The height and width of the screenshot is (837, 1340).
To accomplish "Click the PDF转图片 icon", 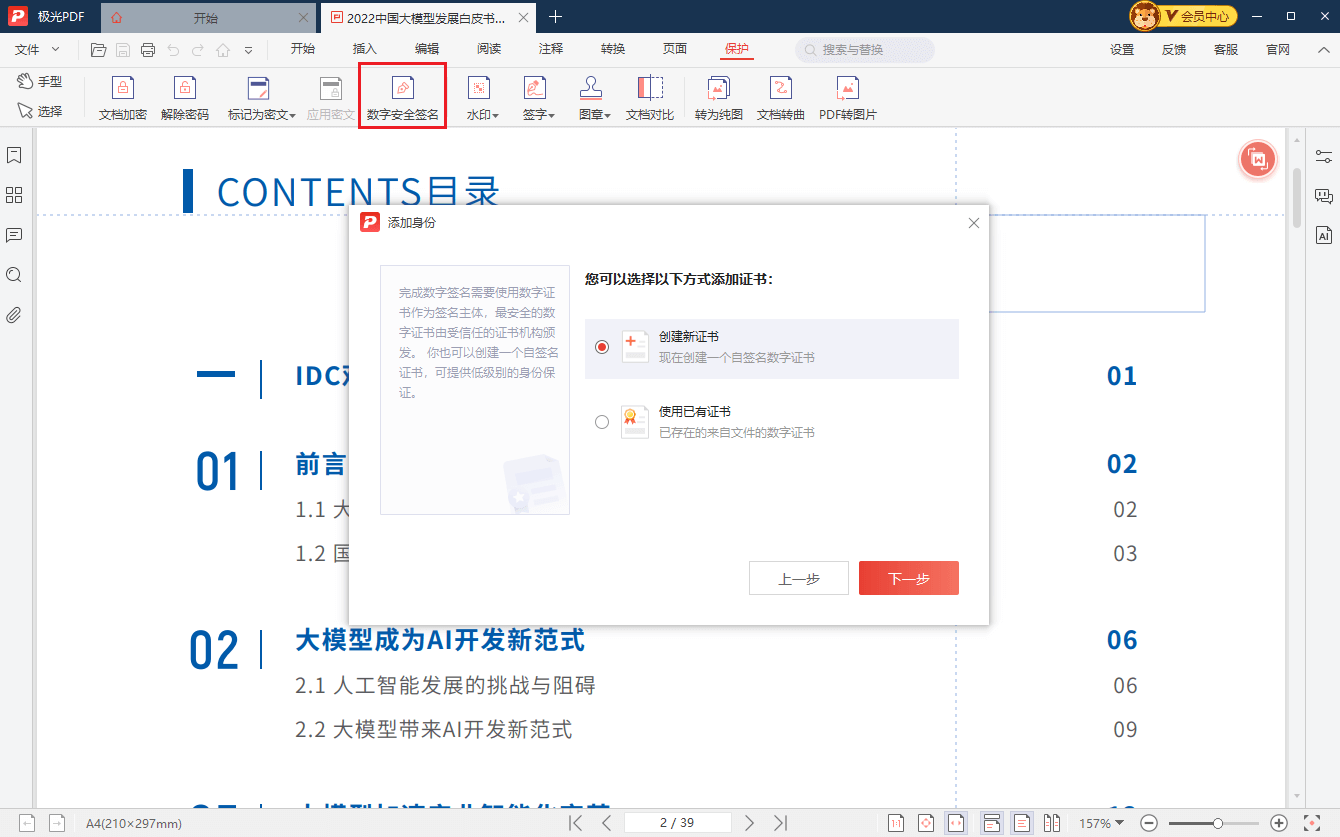I will point(848,95).
